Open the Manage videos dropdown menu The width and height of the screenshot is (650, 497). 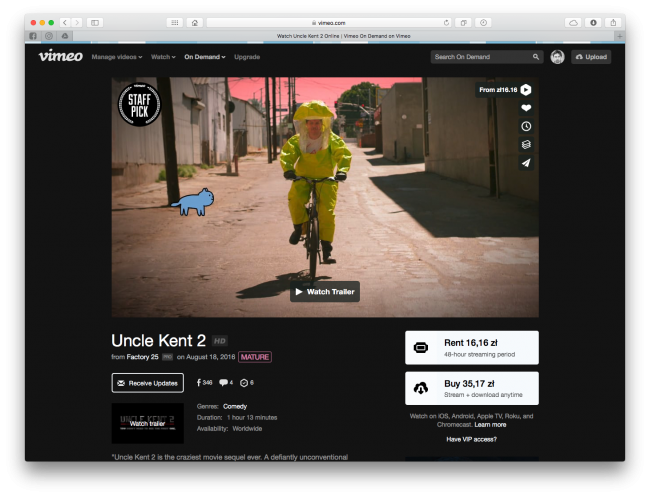click(x=116, y=57)
